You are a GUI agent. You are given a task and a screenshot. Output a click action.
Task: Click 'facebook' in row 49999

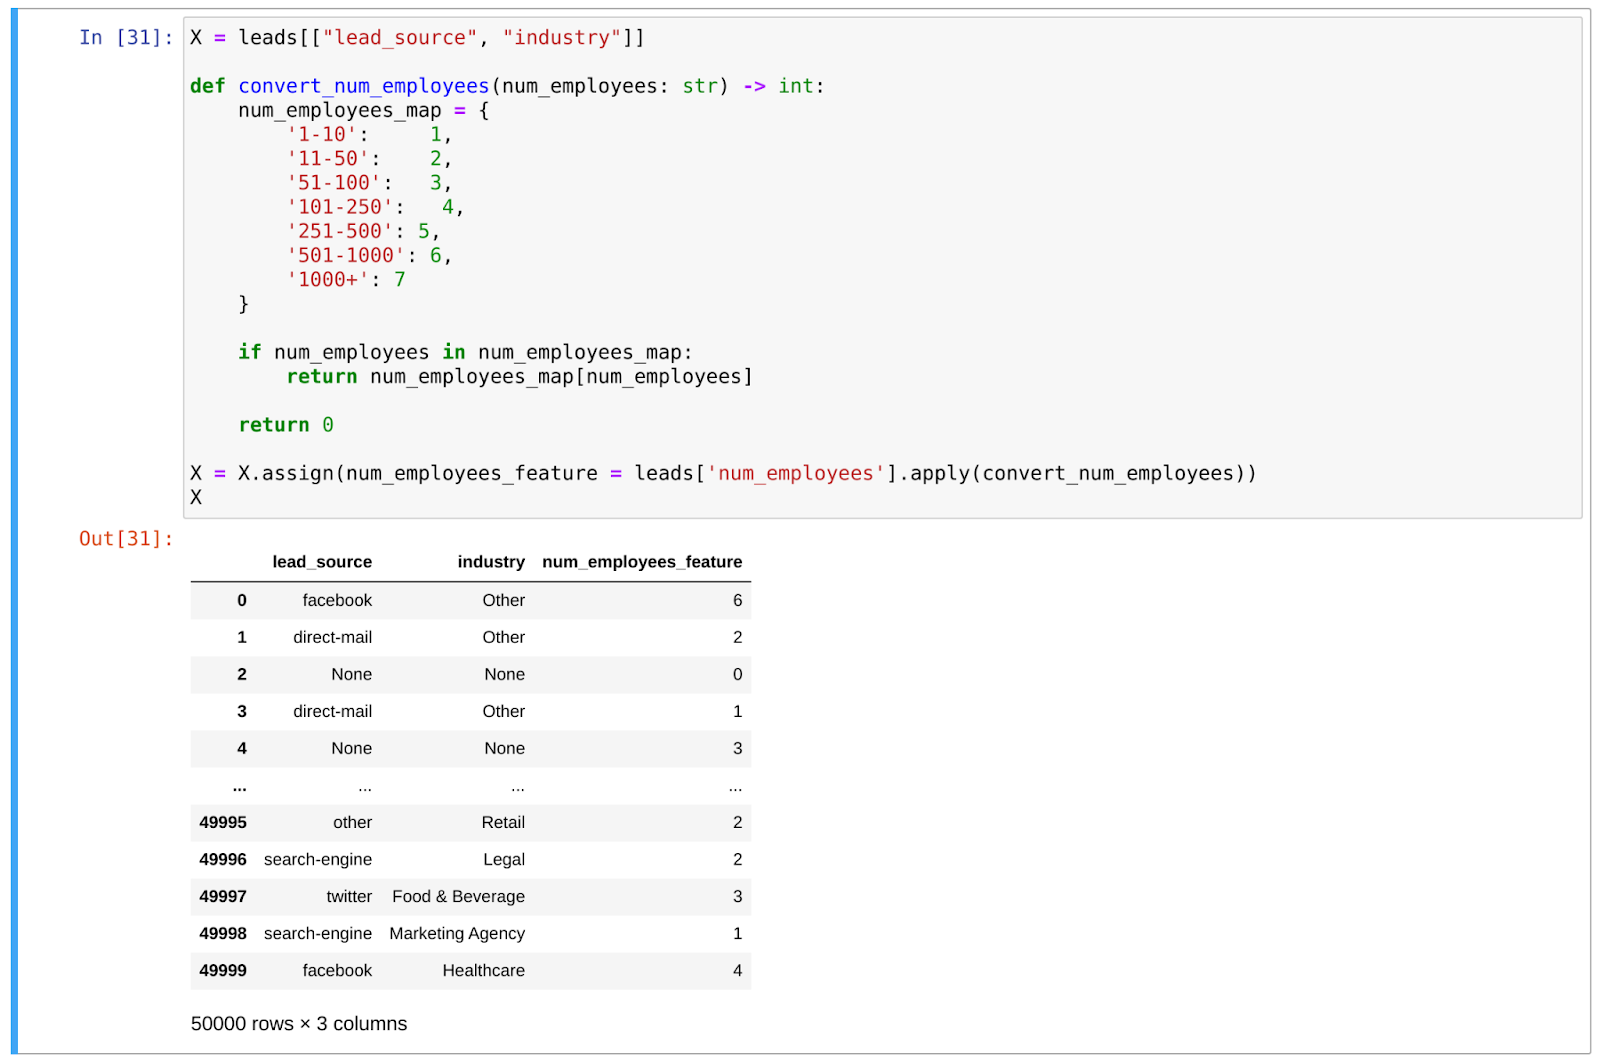click(337, 970)
